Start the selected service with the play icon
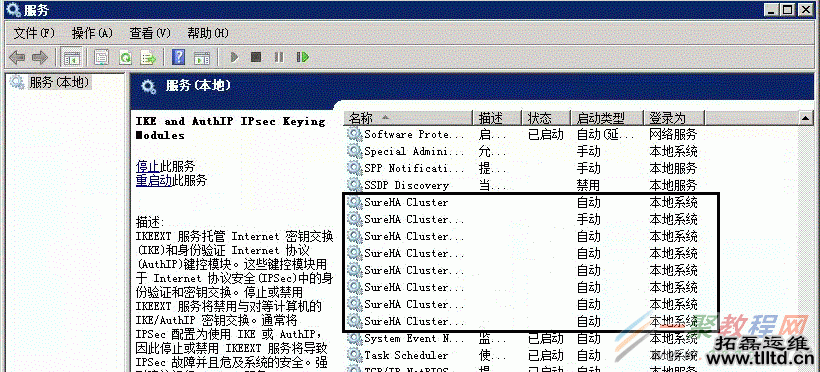The width and height of the screenshot is (820, 372). (x=235, y=57)
